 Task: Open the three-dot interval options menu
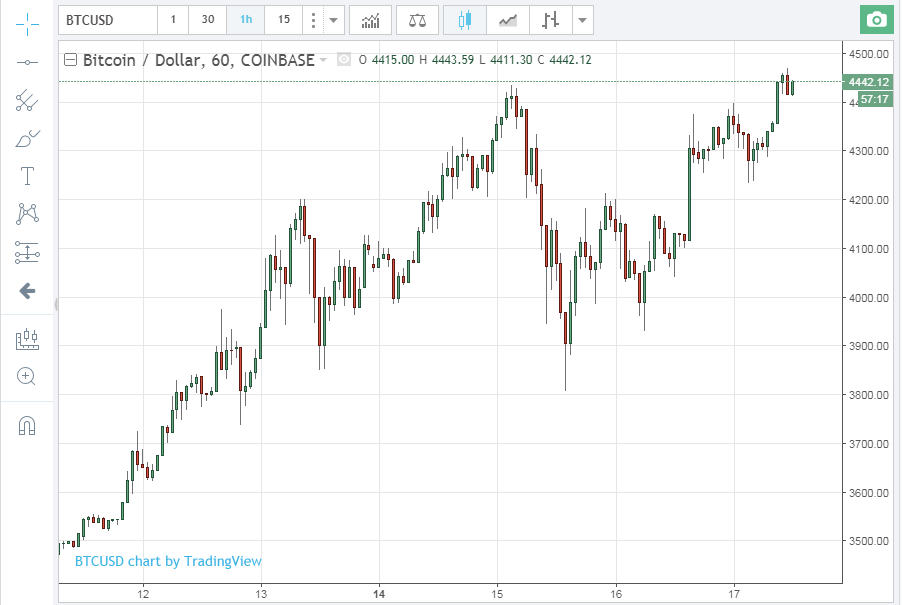coord(313,20)
